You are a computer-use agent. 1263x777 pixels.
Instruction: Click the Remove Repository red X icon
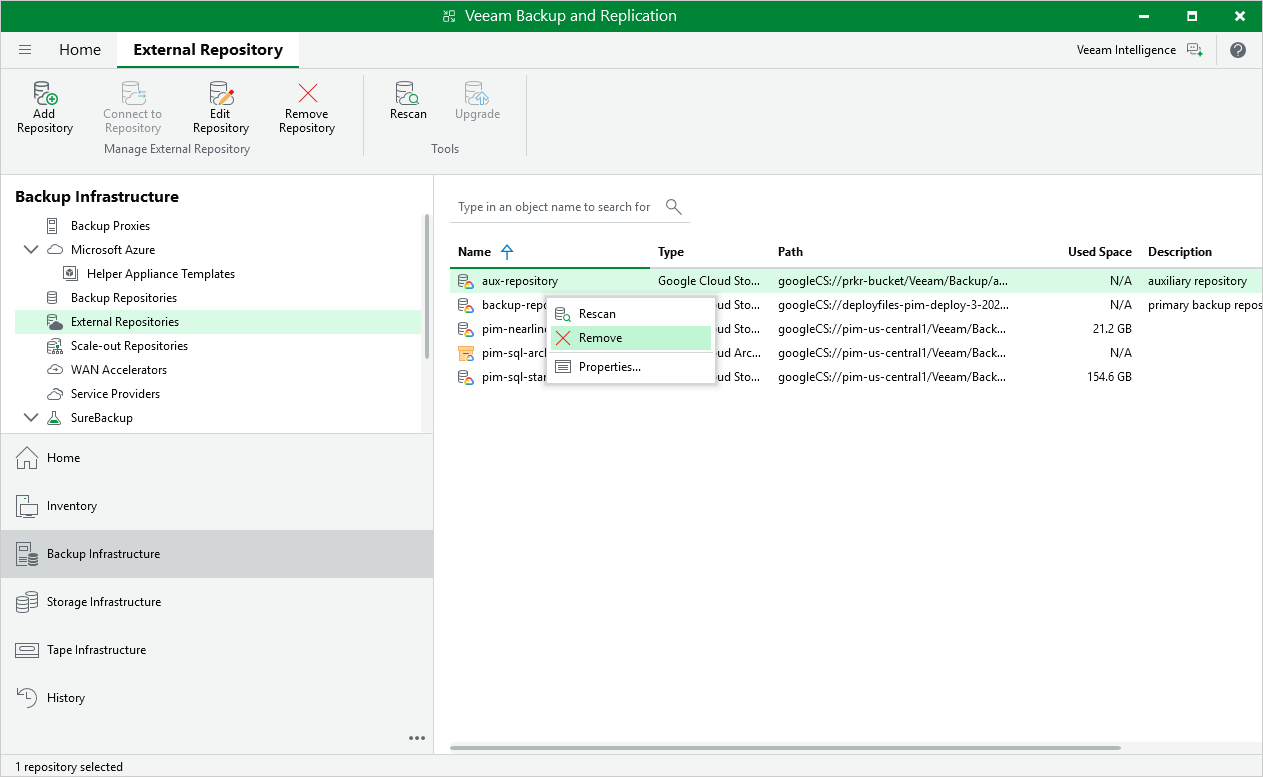(x=308, y=93)
